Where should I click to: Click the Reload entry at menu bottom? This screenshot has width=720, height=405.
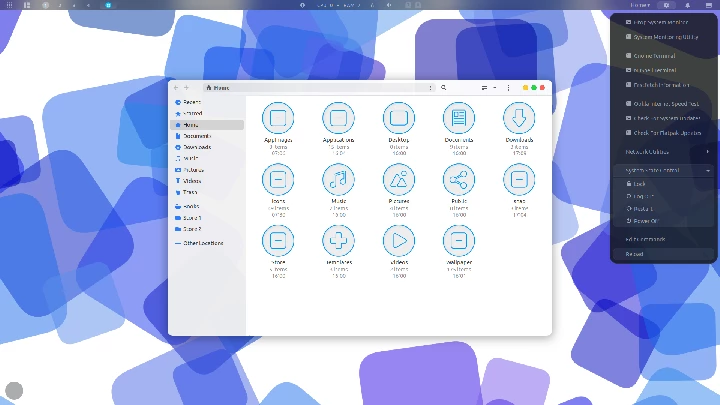tap(635, 254)
